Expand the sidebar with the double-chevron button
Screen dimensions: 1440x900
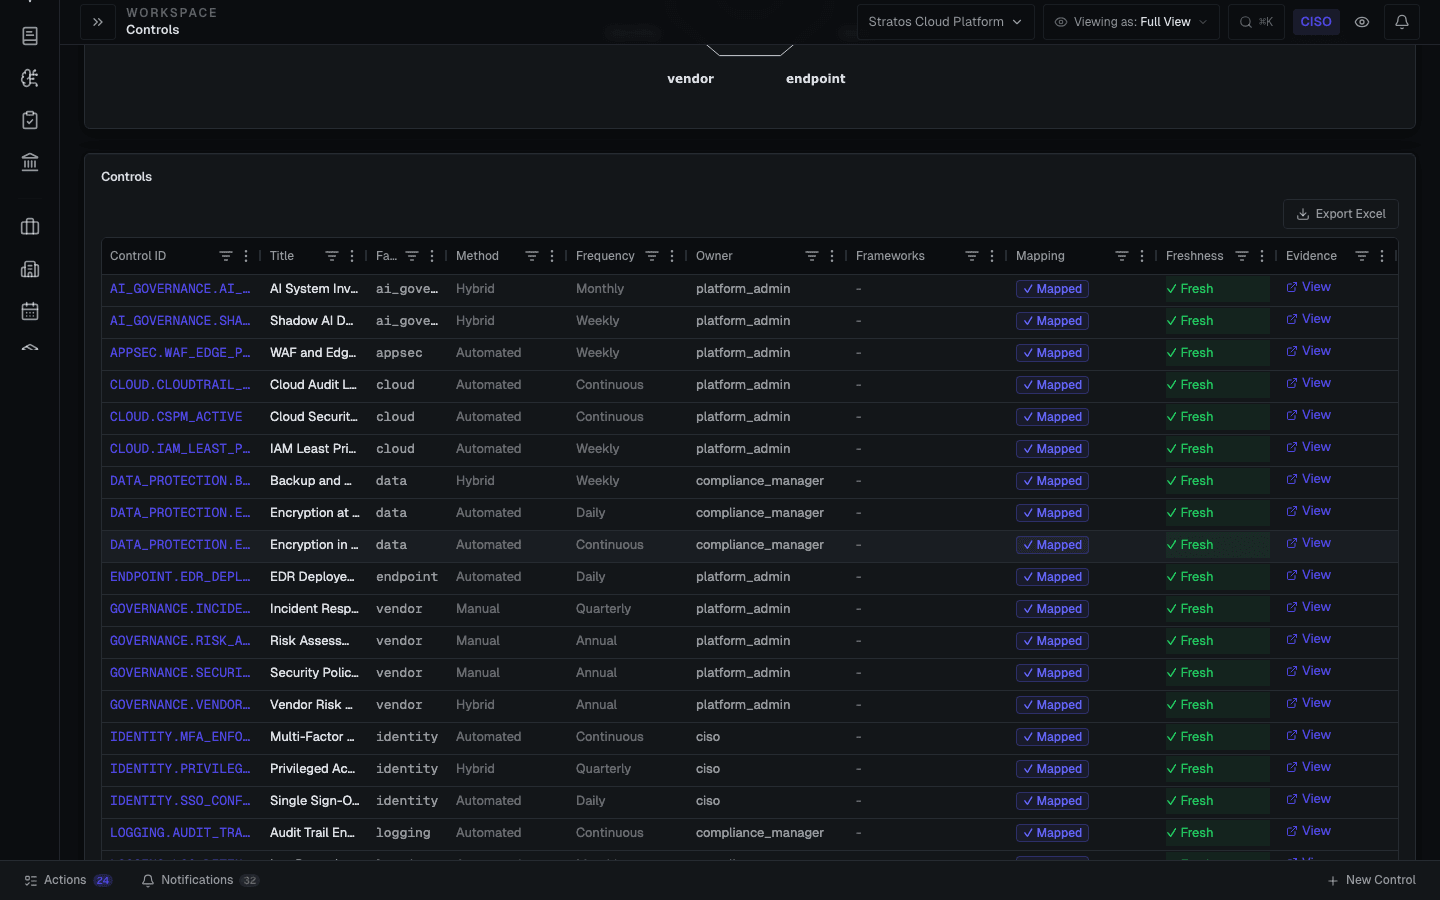point(98,22)
